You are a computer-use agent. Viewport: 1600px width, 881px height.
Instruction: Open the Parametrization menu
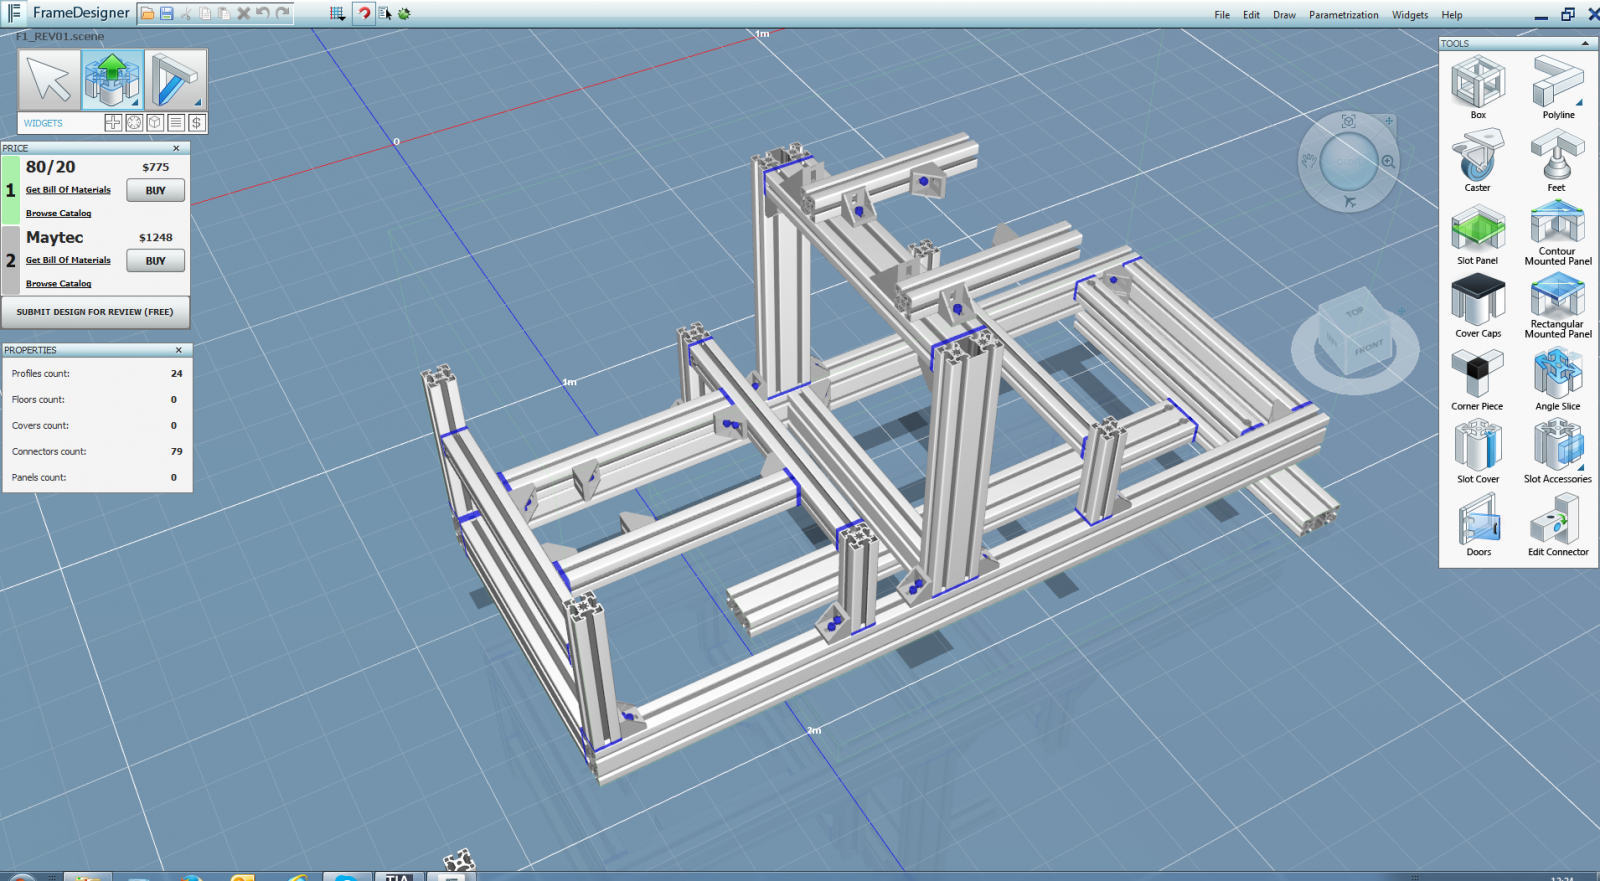(1343, 15)
